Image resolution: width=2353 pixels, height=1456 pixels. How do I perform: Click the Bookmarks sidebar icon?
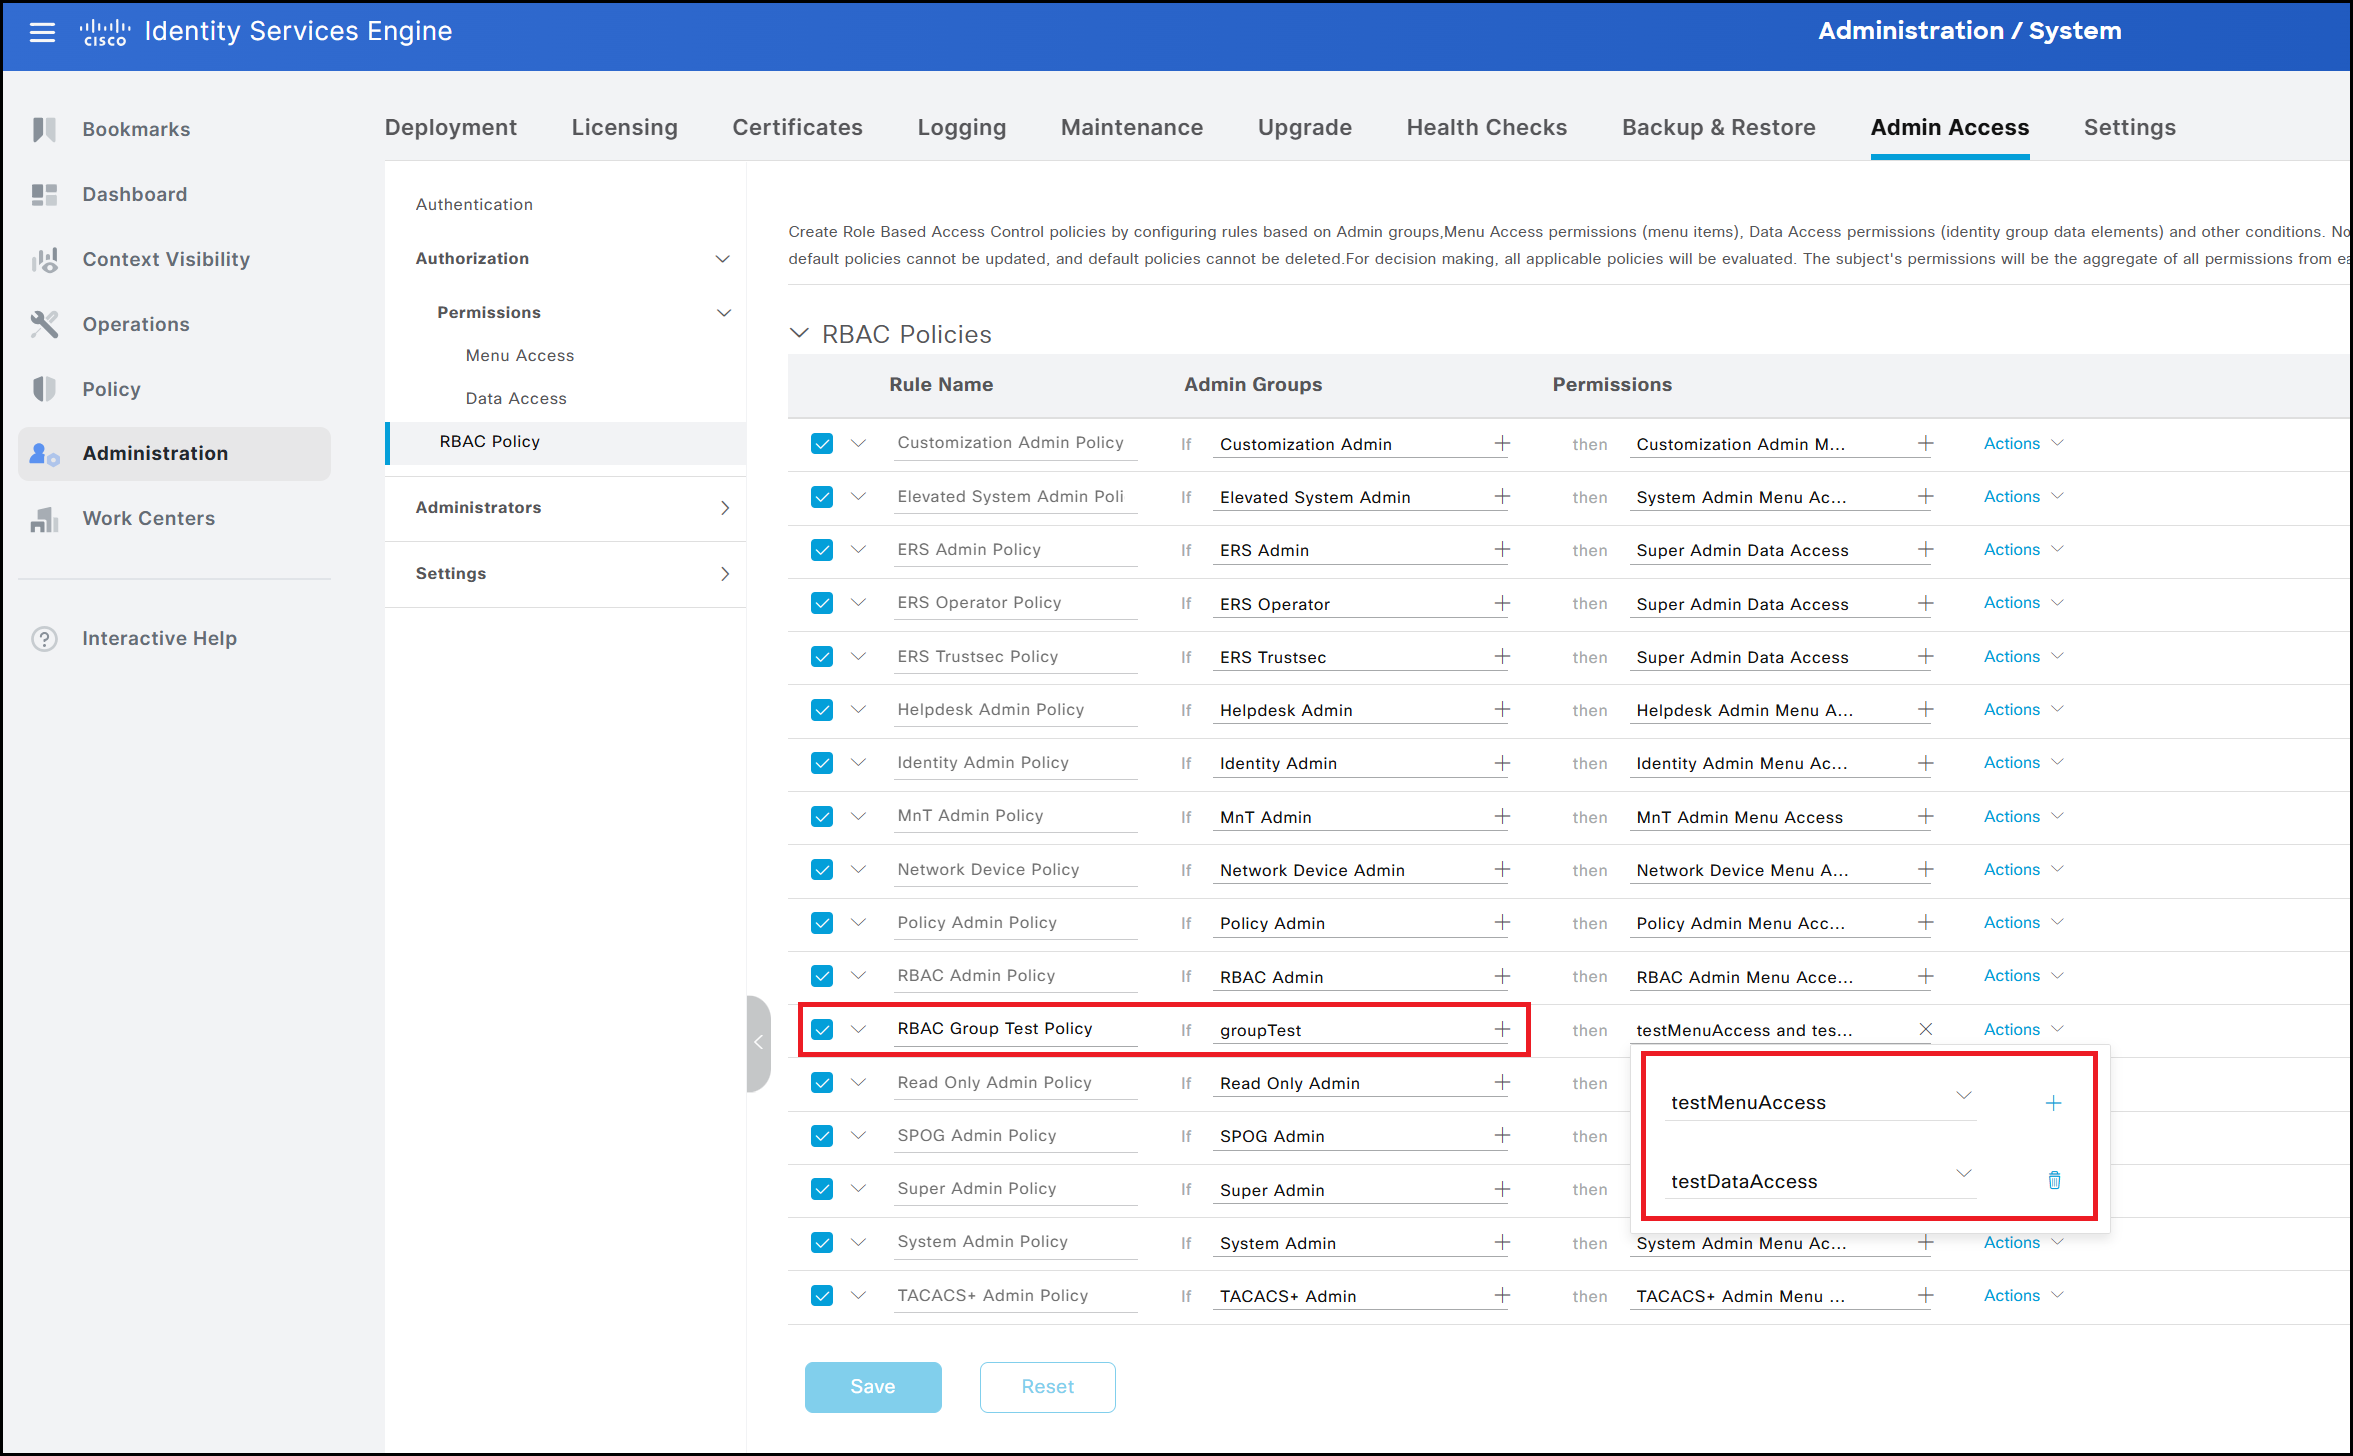point(44,129)
